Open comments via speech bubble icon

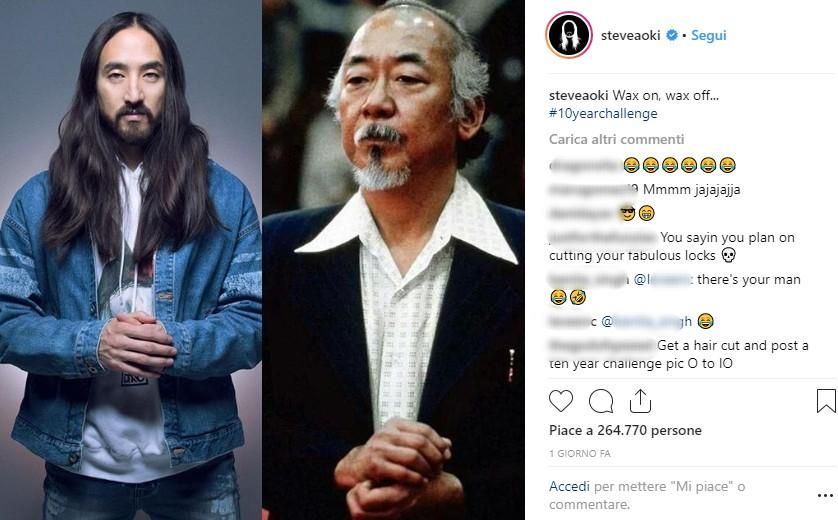pos(601,401)
